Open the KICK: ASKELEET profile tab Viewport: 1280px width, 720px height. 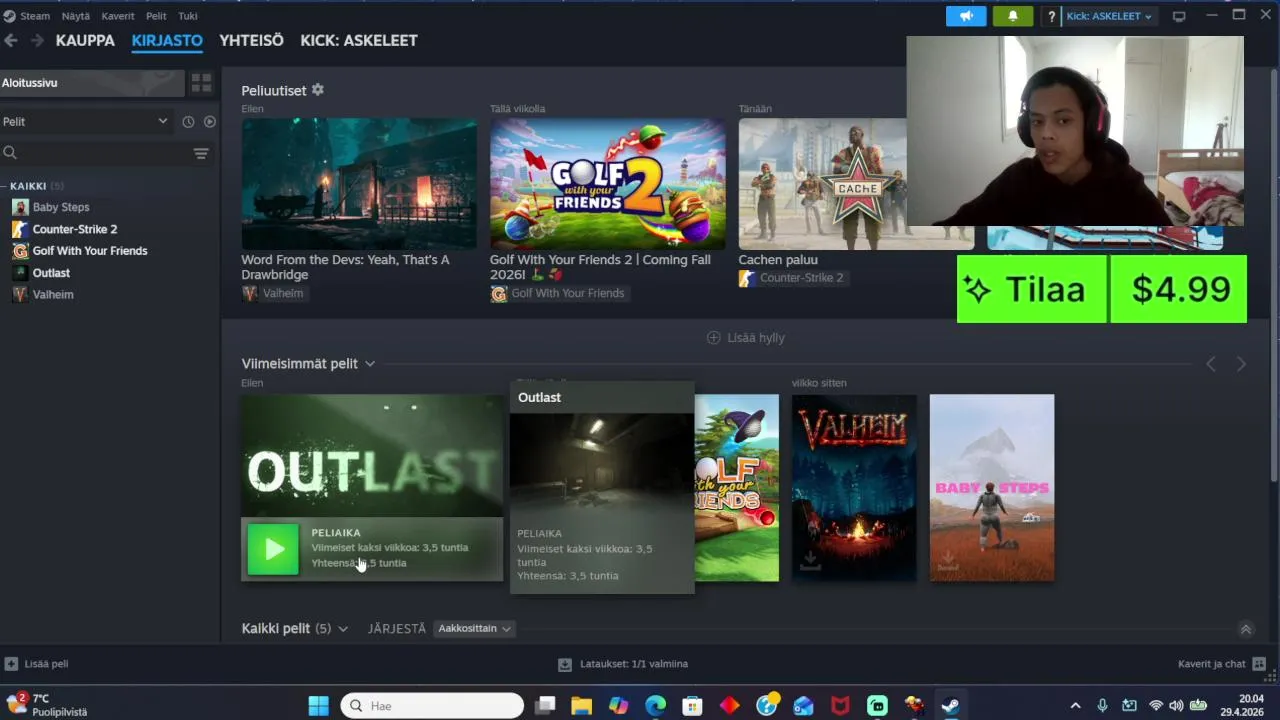pyautogui.click(x=359, y=40)
